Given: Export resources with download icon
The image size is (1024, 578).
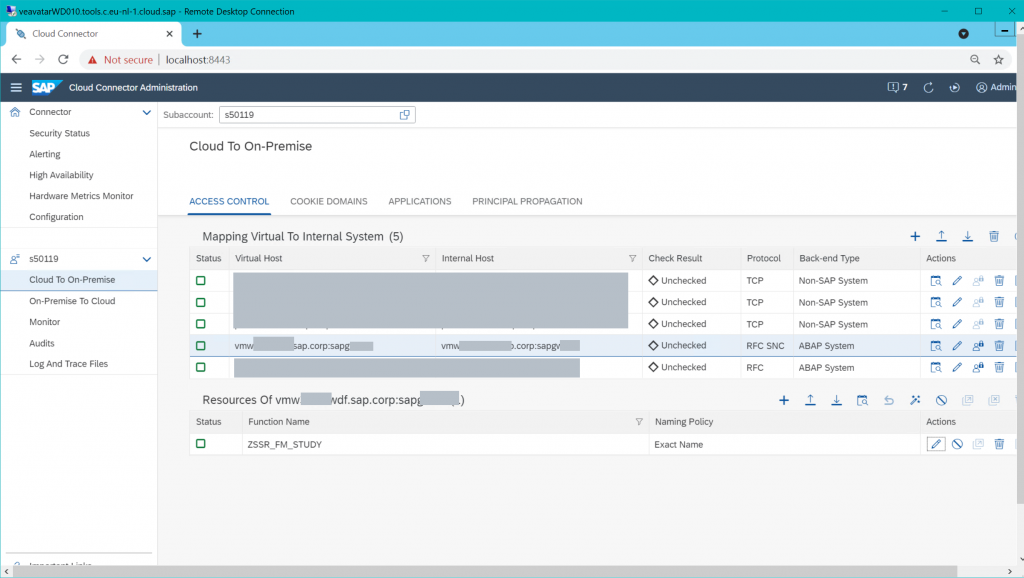Looking at the screenshot, I should [836, 400].
